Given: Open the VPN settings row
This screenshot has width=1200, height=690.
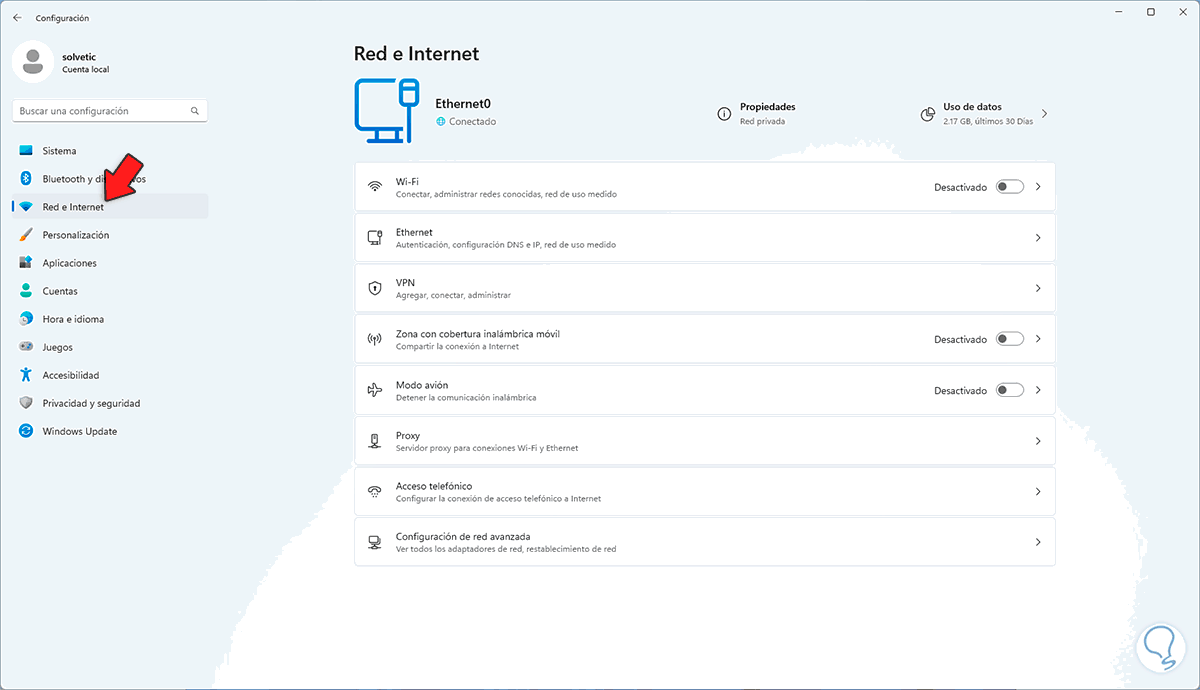Looking at the screenshot, I should click(705, 288).
